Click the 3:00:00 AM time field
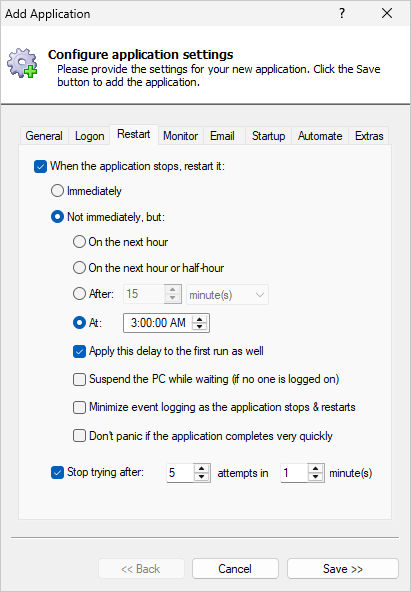This screenshot has height=592, width=411. (158, 323)
